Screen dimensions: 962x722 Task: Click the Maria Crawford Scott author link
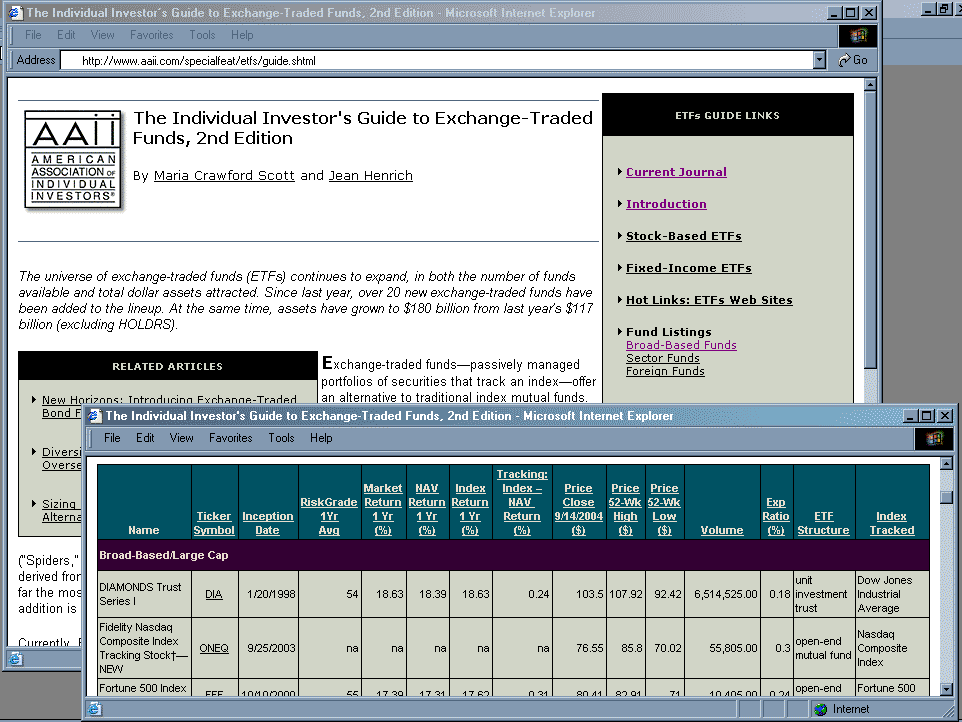click(224, 176)
